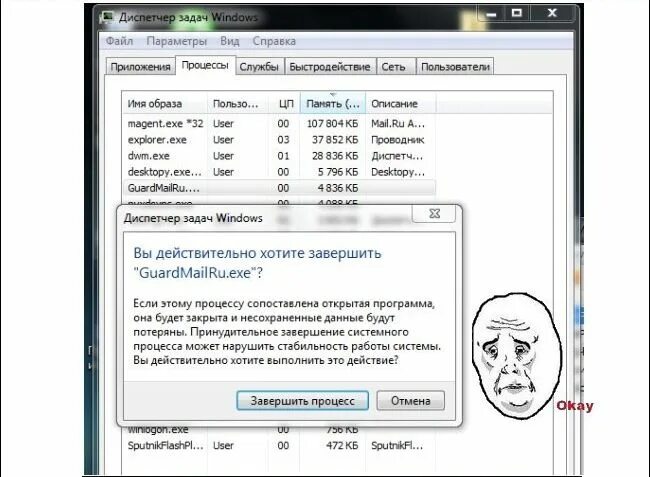The image size is (650, 477).
Task: Select the dwm.exe process
Action: point(279,156)
